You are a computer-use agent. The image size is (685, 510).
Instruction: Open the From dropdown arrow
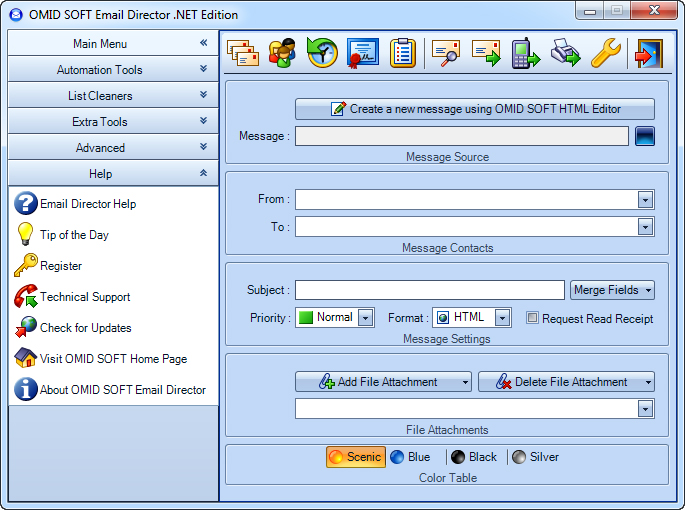[645, 200]
